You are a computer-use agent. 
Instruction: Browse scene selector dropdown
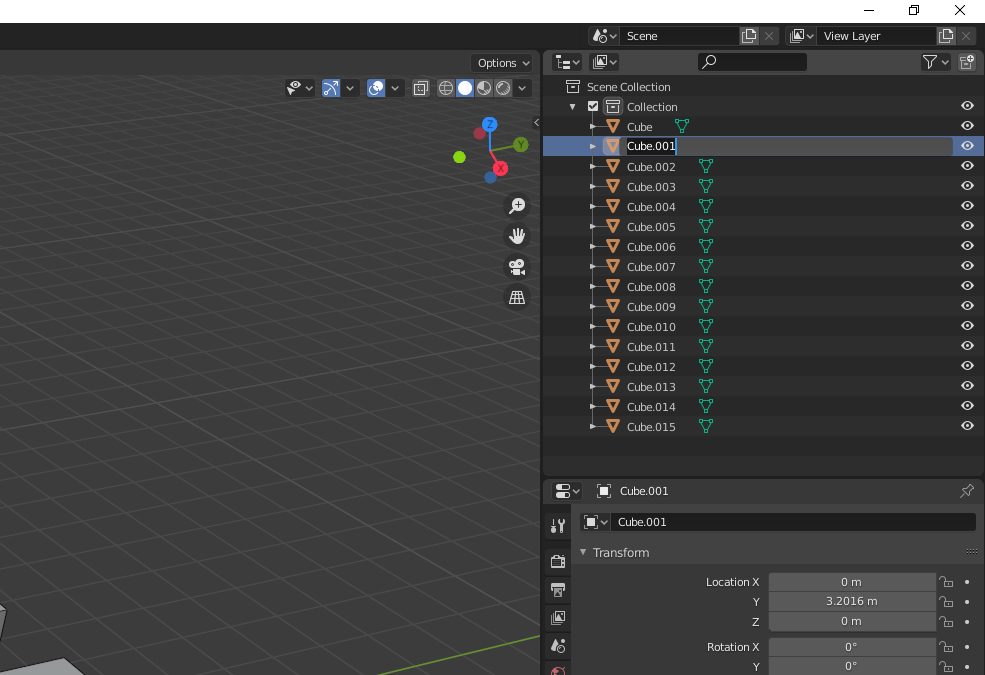point(604,36)
